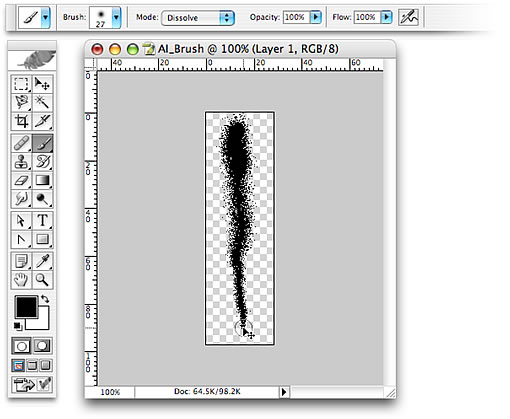Choose the Hand tool
Viewport: 510px width, 419px height.
point(21,280)
